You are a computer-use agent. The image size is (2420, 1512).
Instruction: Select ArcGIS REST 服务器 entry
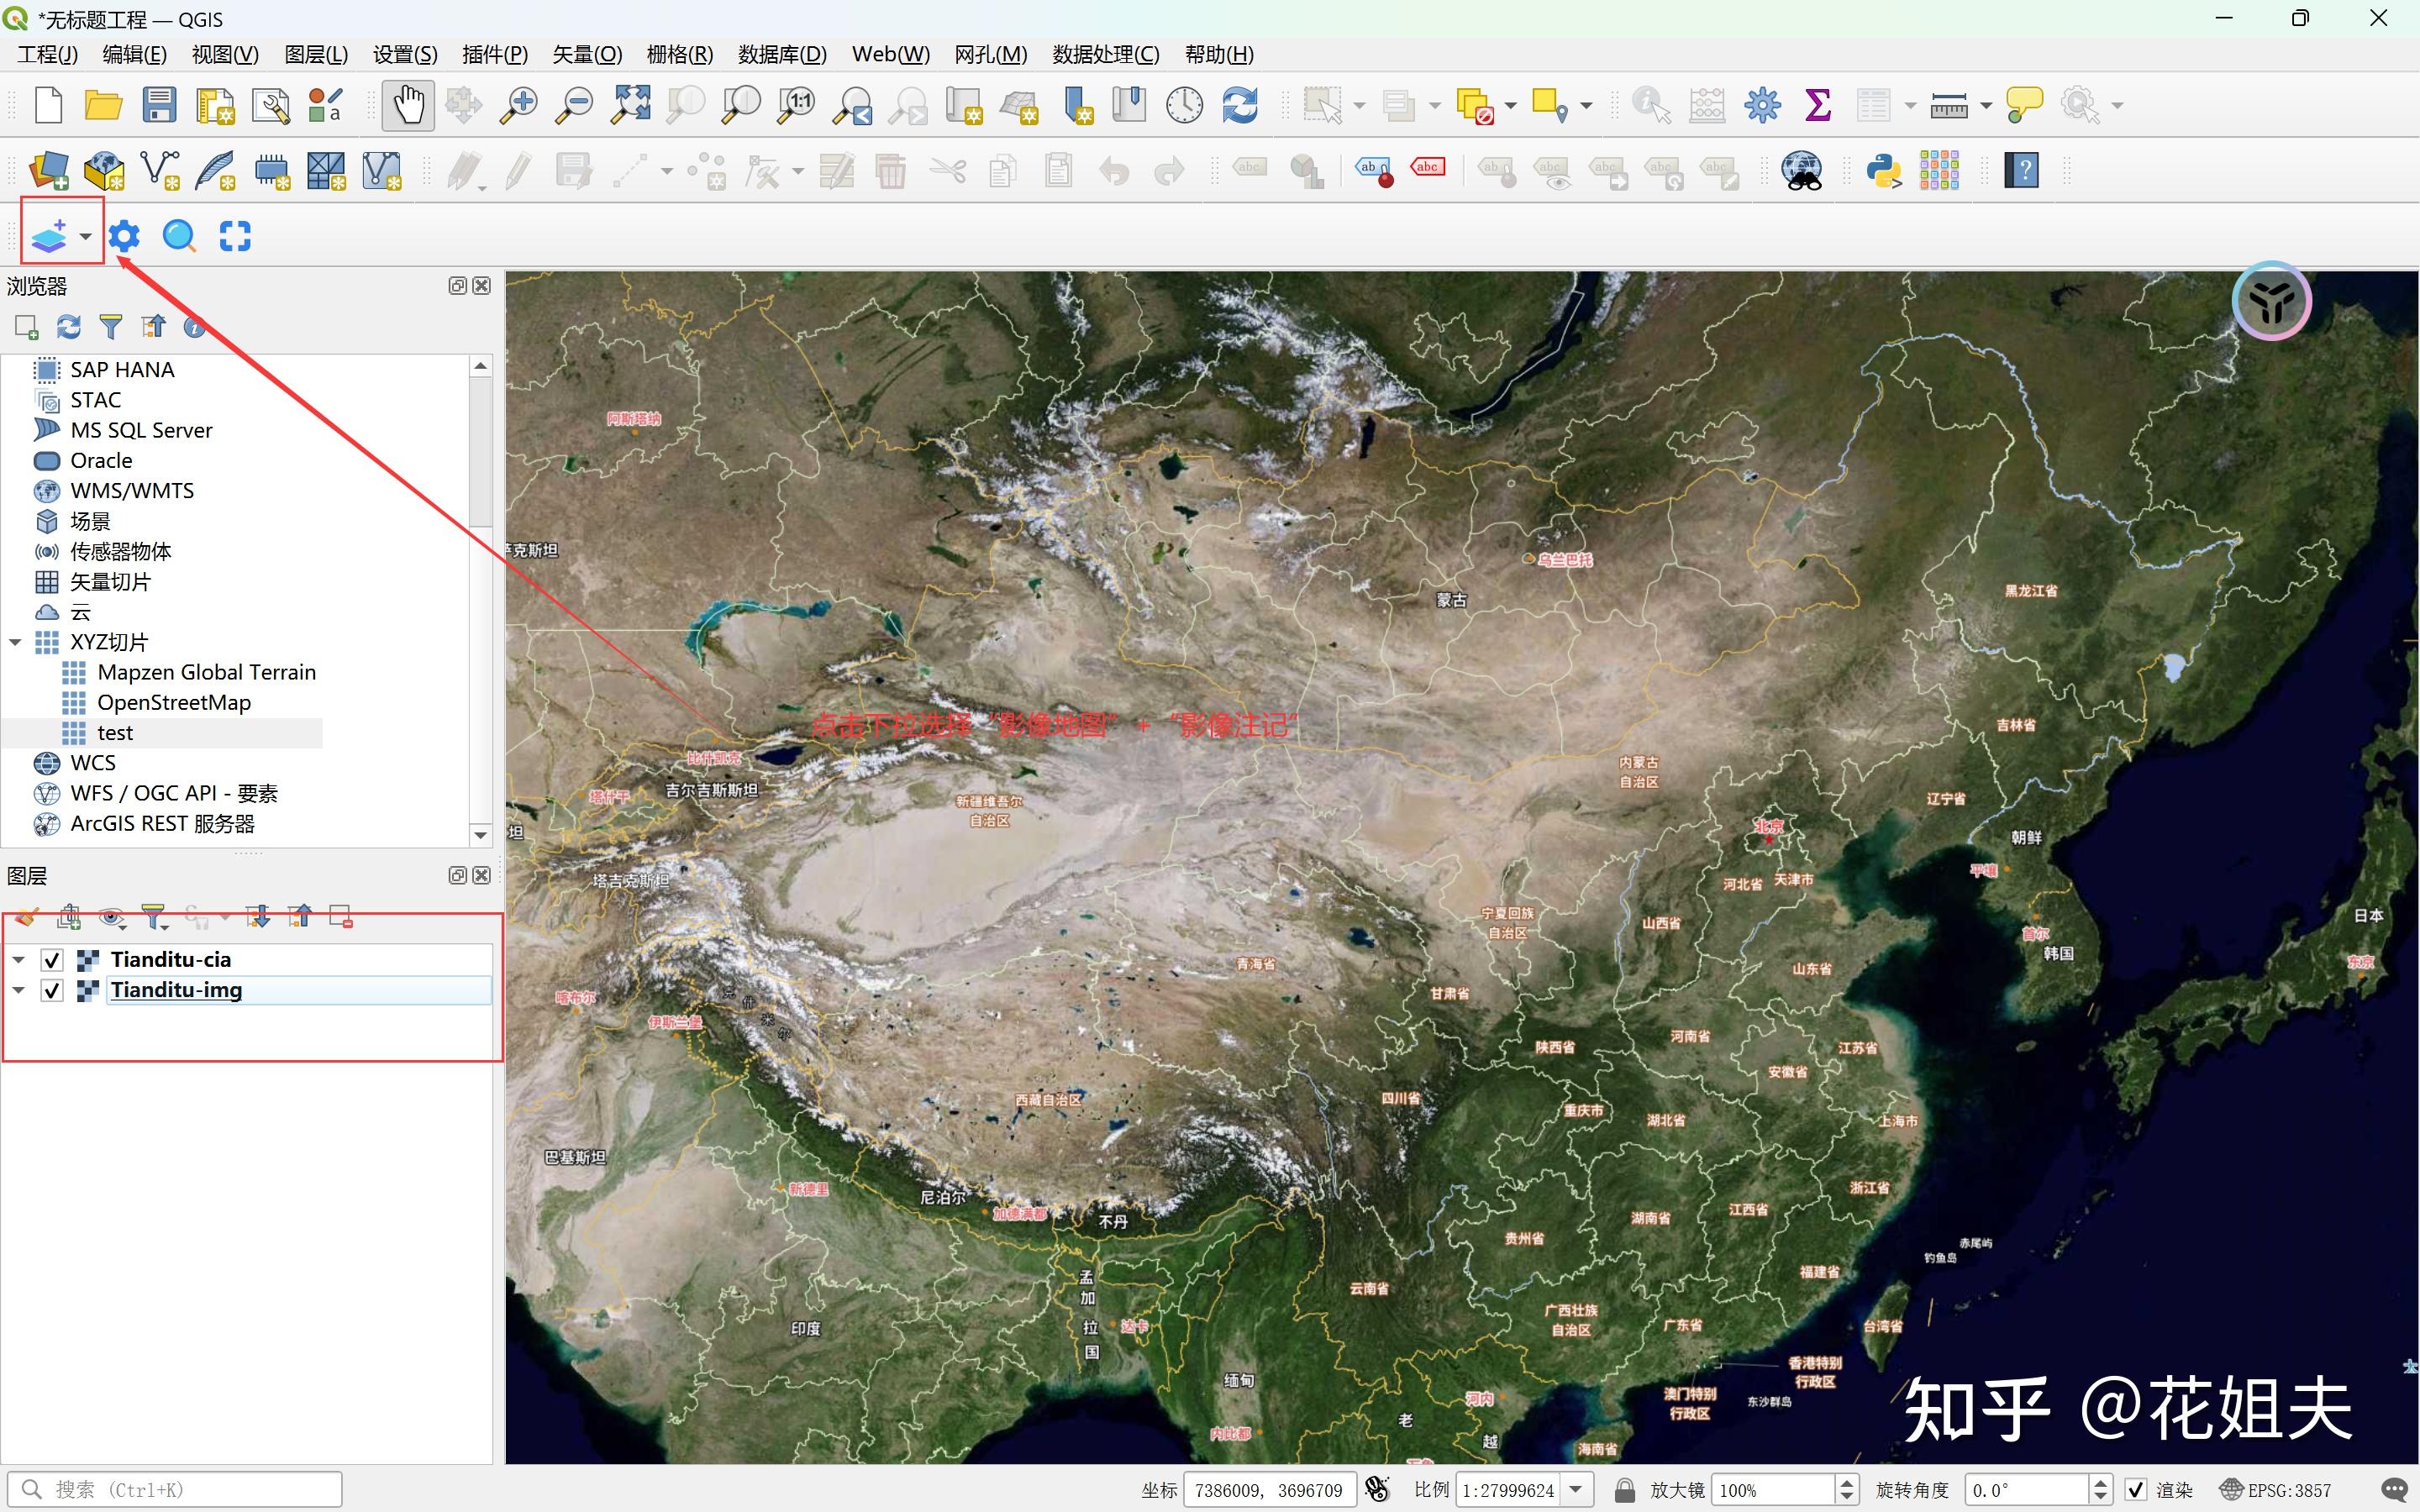[x=162, y=824]
